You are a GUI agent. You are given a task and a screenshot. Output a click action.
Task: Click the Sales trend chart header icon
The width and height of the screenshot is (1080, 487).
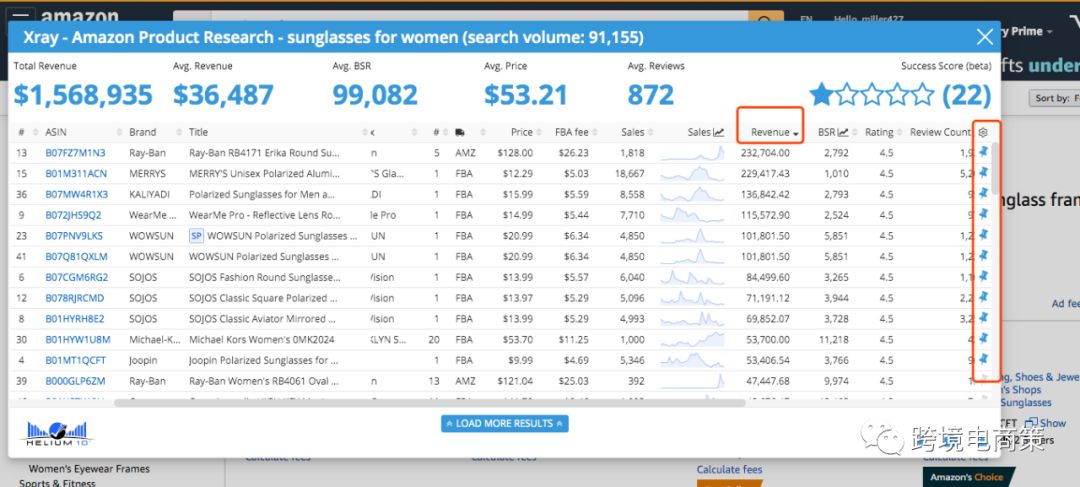tap(719, 132)
